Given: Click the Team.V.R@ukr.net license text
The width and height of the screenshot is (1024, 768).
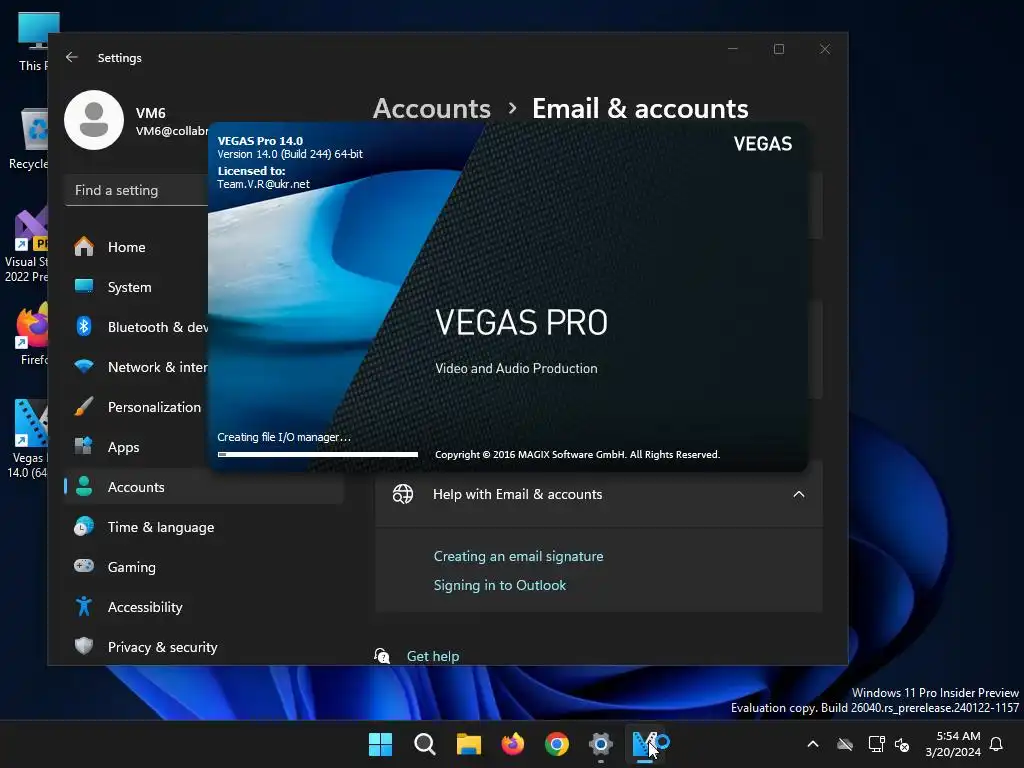Looking at the screenshot, I should [263, 184].
